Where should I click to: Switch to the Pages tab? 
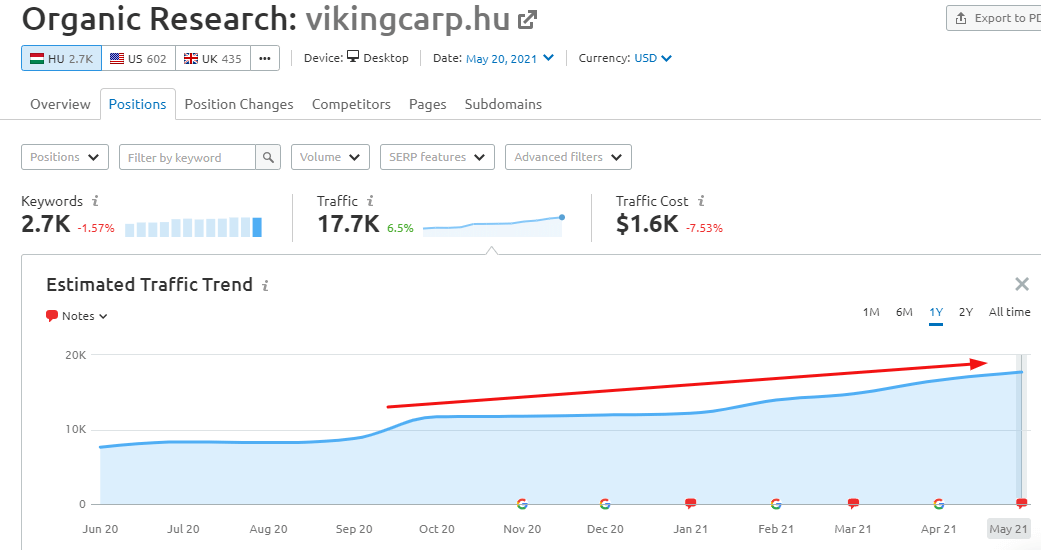(x=428, y=104)
